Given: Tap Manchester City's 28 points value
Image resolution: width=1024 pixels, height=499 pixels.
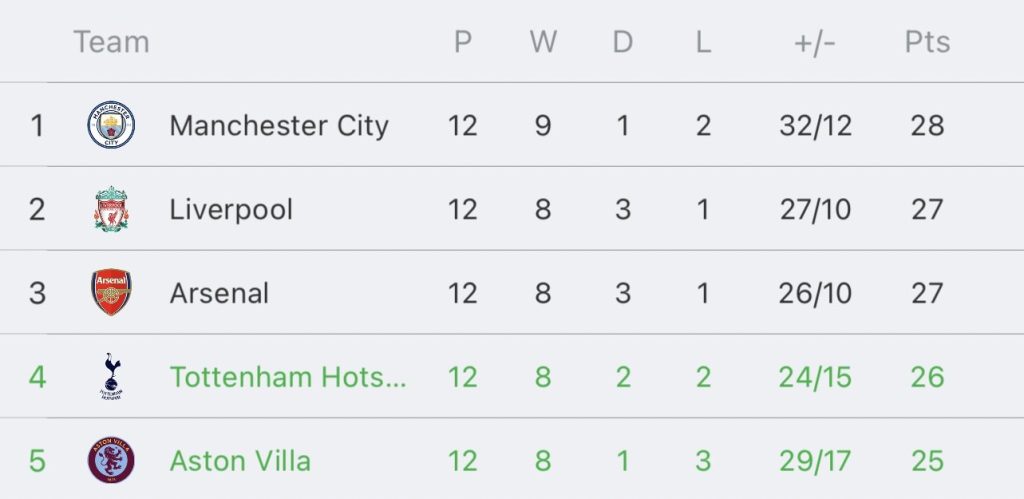Looking at the screenshot, I should [x=927, y=125].
